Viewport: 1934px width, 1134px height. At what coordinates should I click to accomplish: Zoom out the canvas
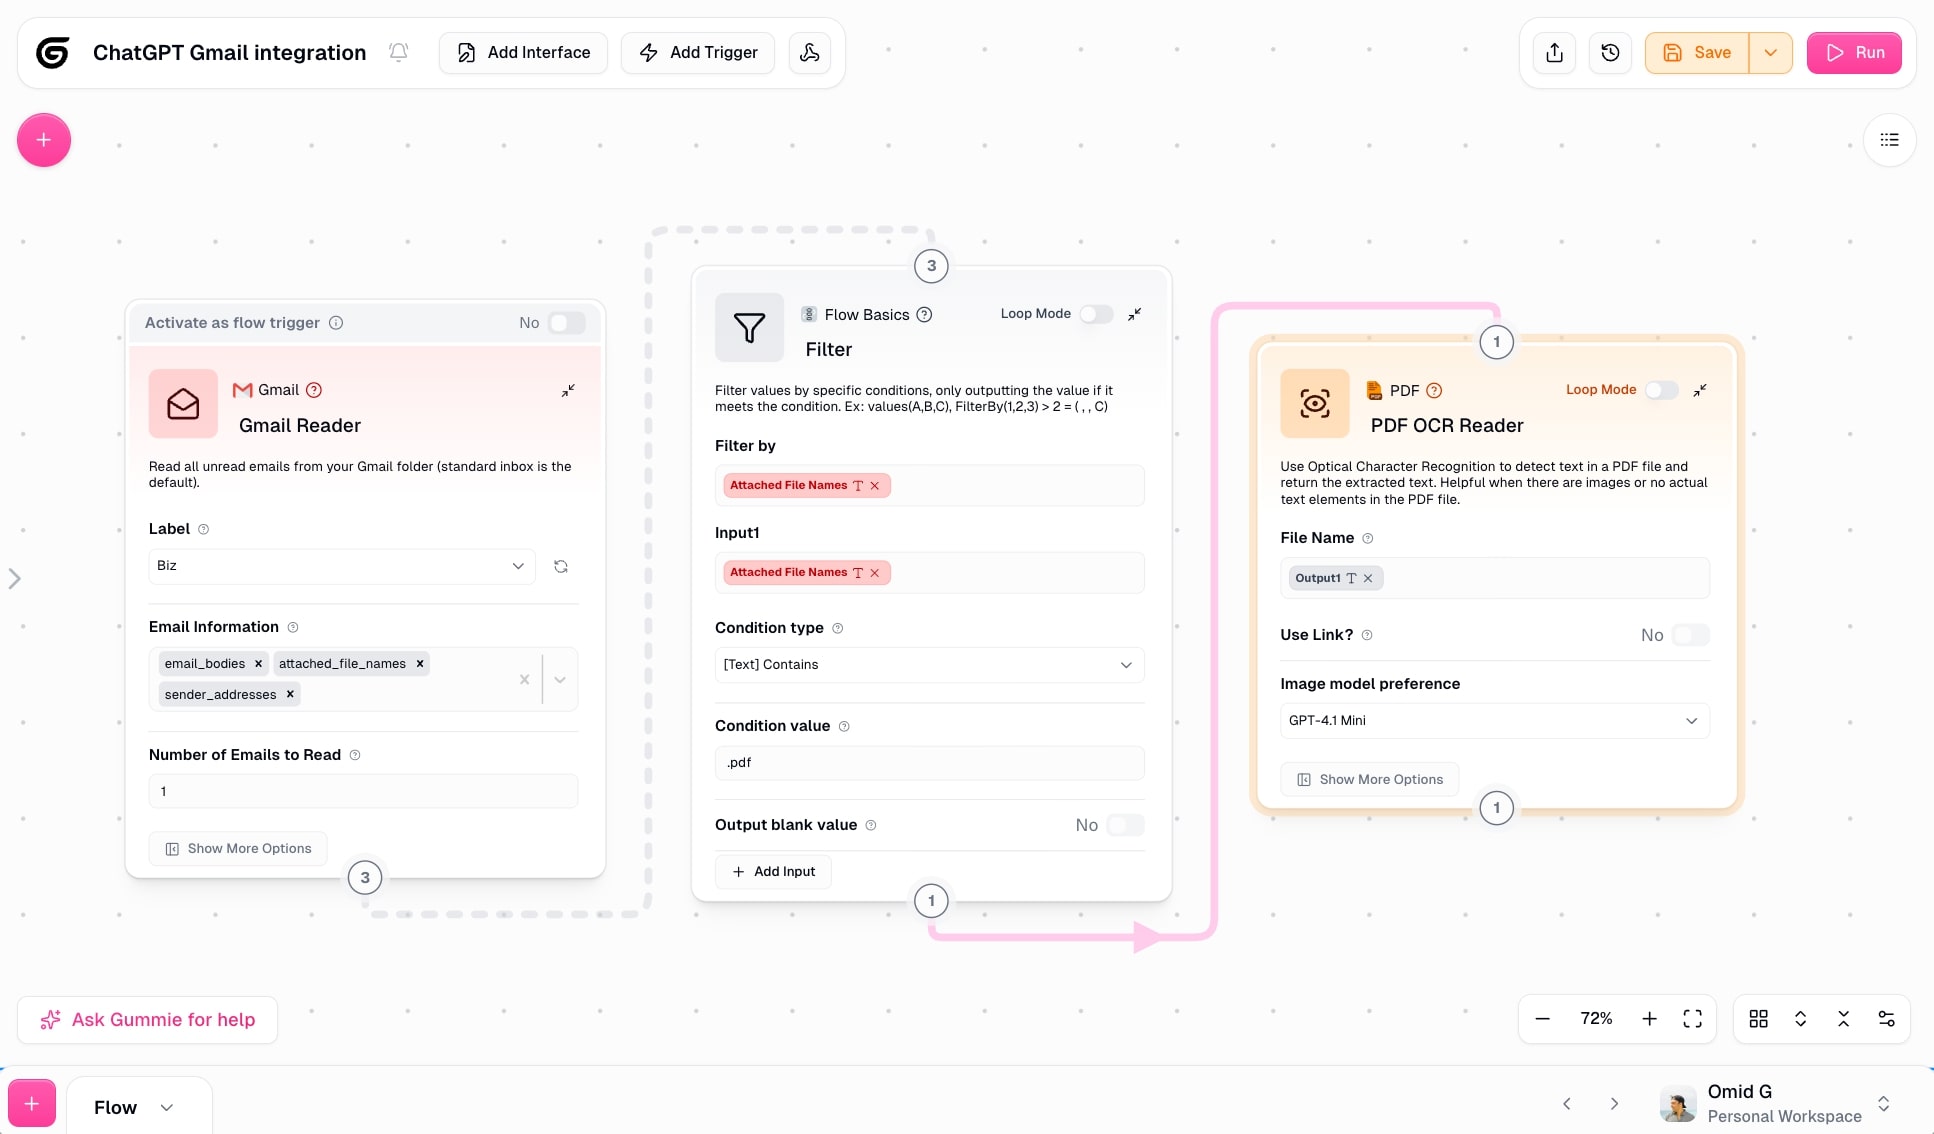(1542, 1019)
